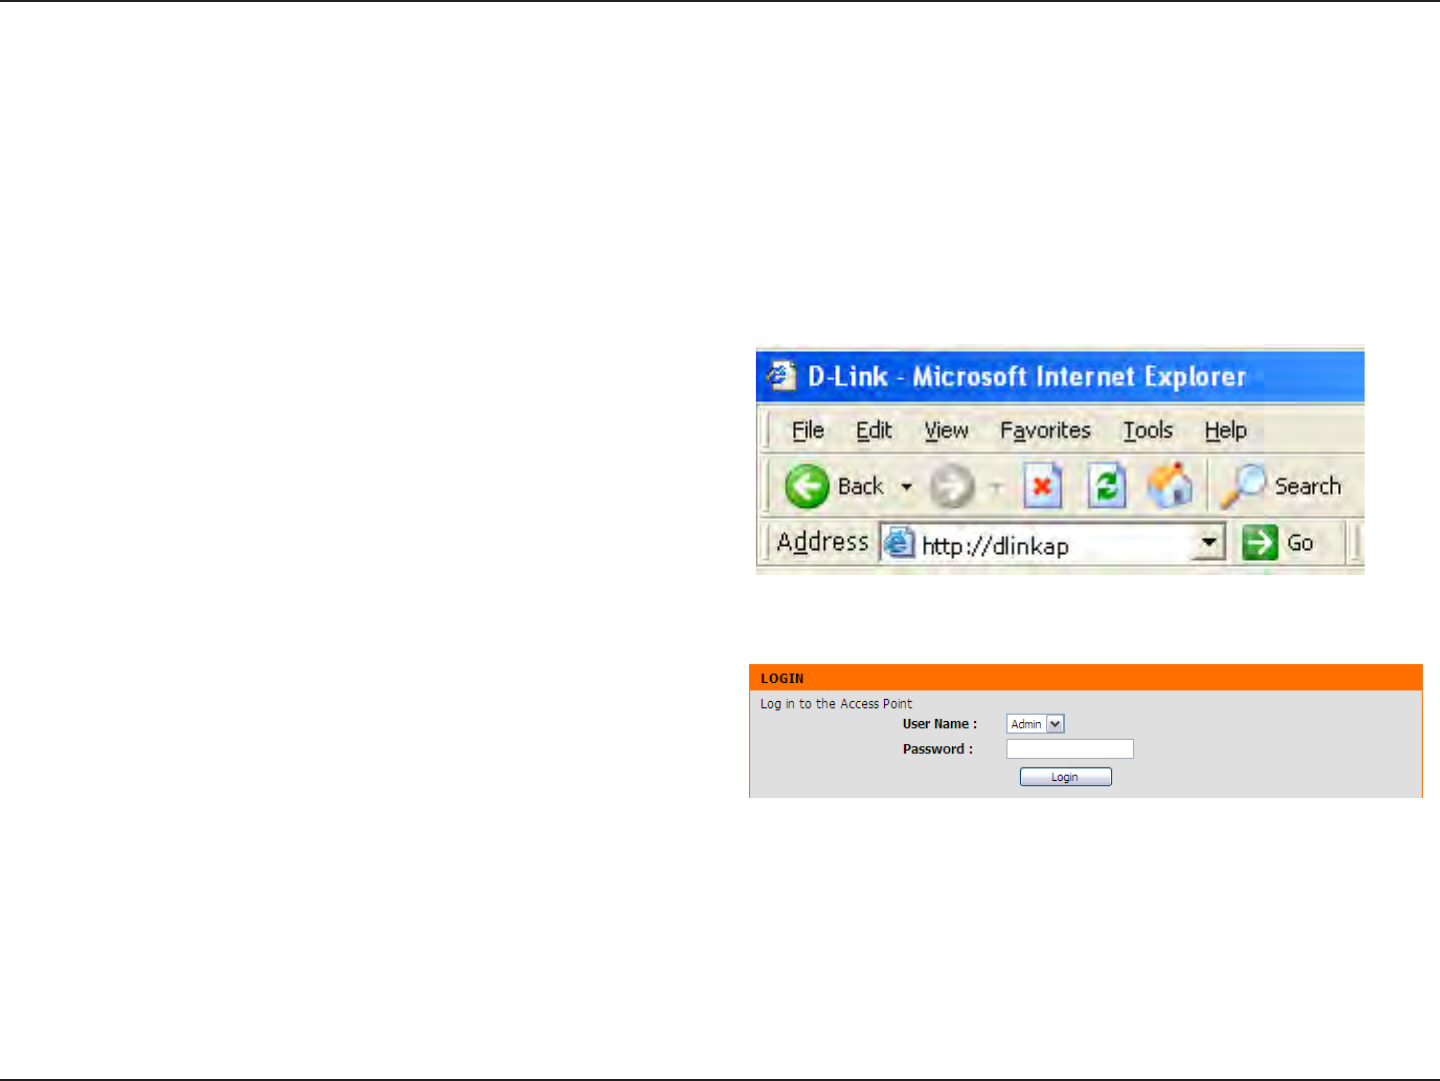Click the LOGIN orange header
The height and width of the screenshot is (1081, 1440).
pos(1085,677)
